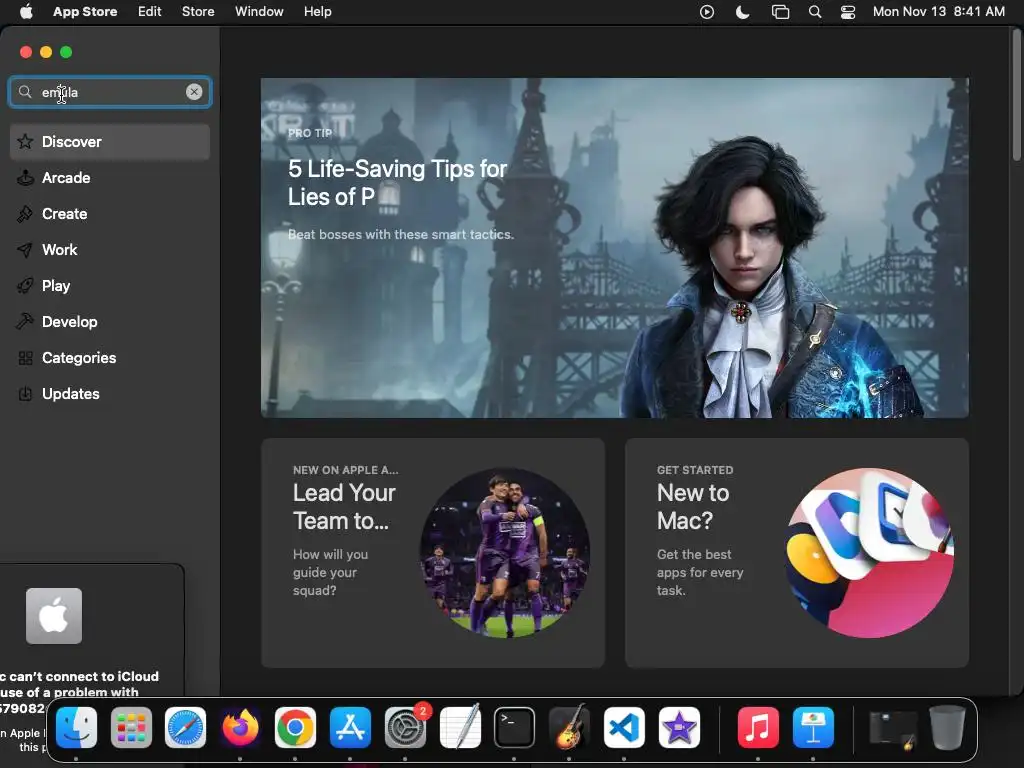1024x768 pixels.
Task: Open Terminal from the Dock
Action: (515, 728)
